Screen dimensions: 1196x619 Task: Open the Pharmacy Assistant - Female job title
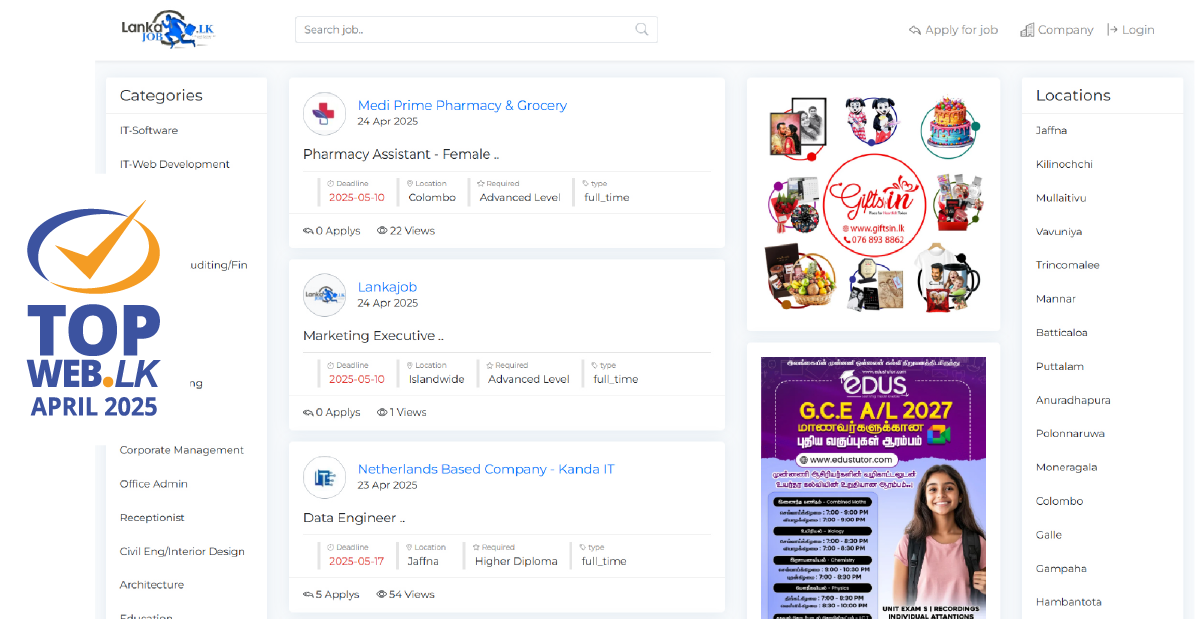coord(400,154)
